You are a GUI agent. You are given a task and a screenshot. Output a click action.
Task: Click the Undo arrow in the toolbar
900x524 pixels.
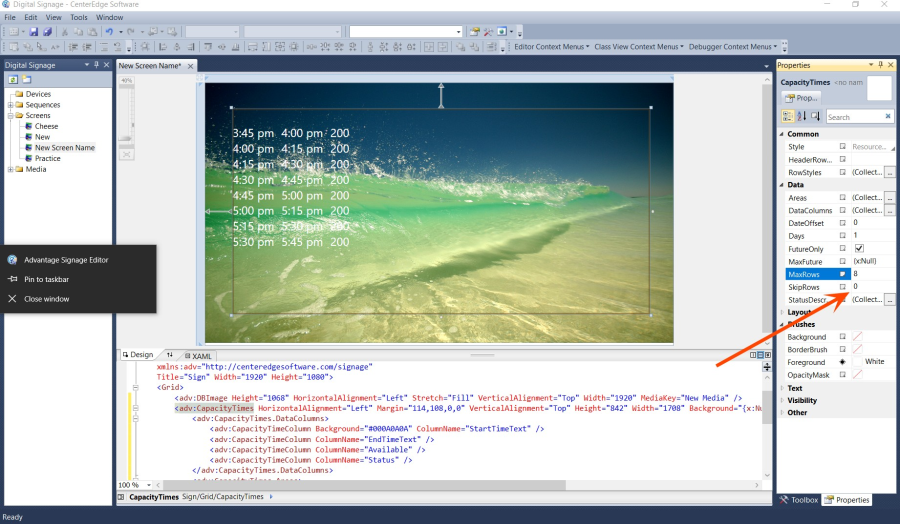click(x=109, y=32)
